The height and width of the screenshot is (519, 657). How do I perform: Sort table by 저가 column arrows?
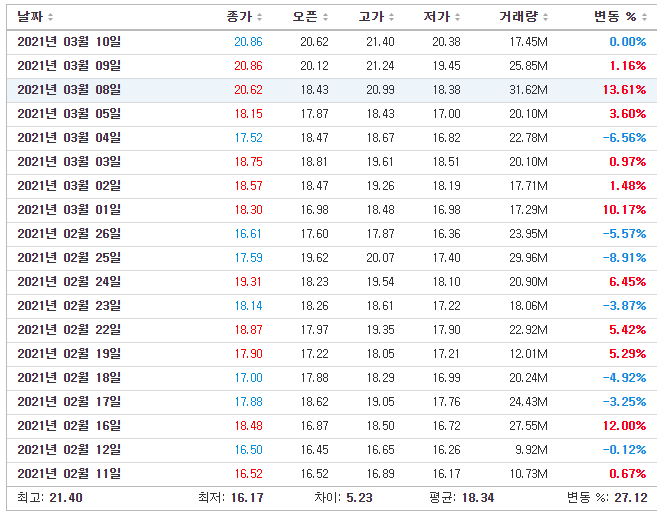click(x=458, y=17)
